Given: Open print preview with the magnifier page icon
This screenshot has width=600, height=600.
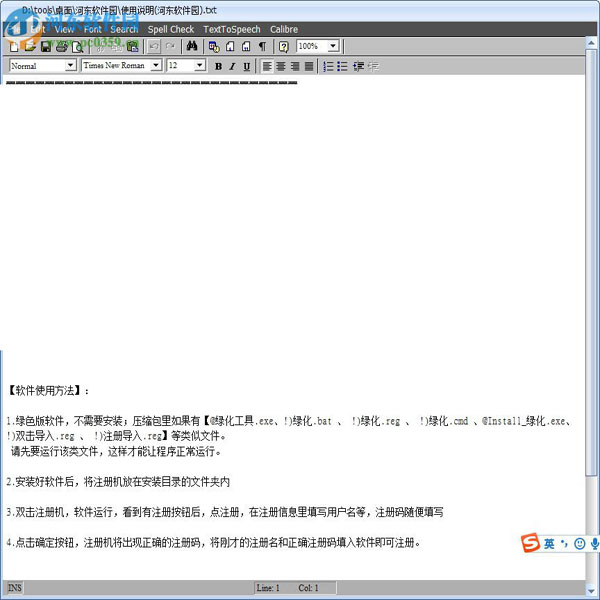Looking at the screenshot, I should tap(78, 47).
